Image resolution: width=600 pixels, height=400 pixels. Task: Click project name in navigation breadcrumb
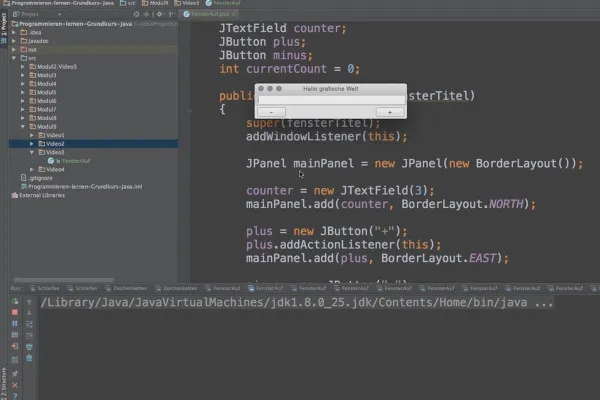(x=59, y=3)
